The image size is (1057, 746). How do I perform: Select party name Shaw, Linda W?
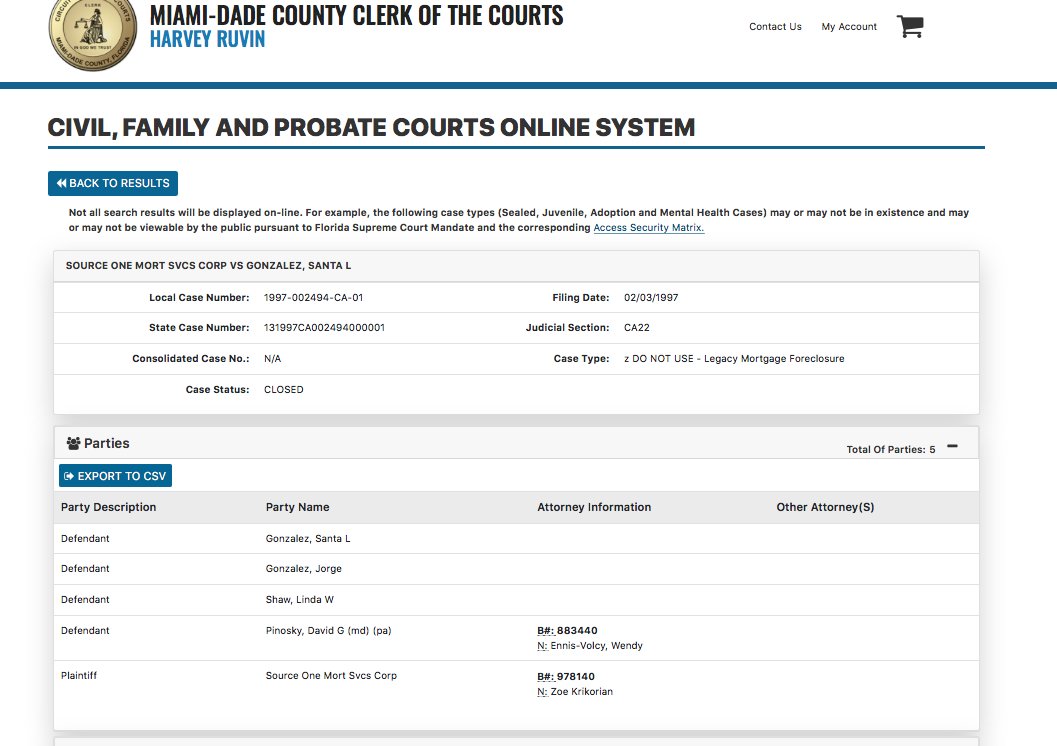coord(299,600)
